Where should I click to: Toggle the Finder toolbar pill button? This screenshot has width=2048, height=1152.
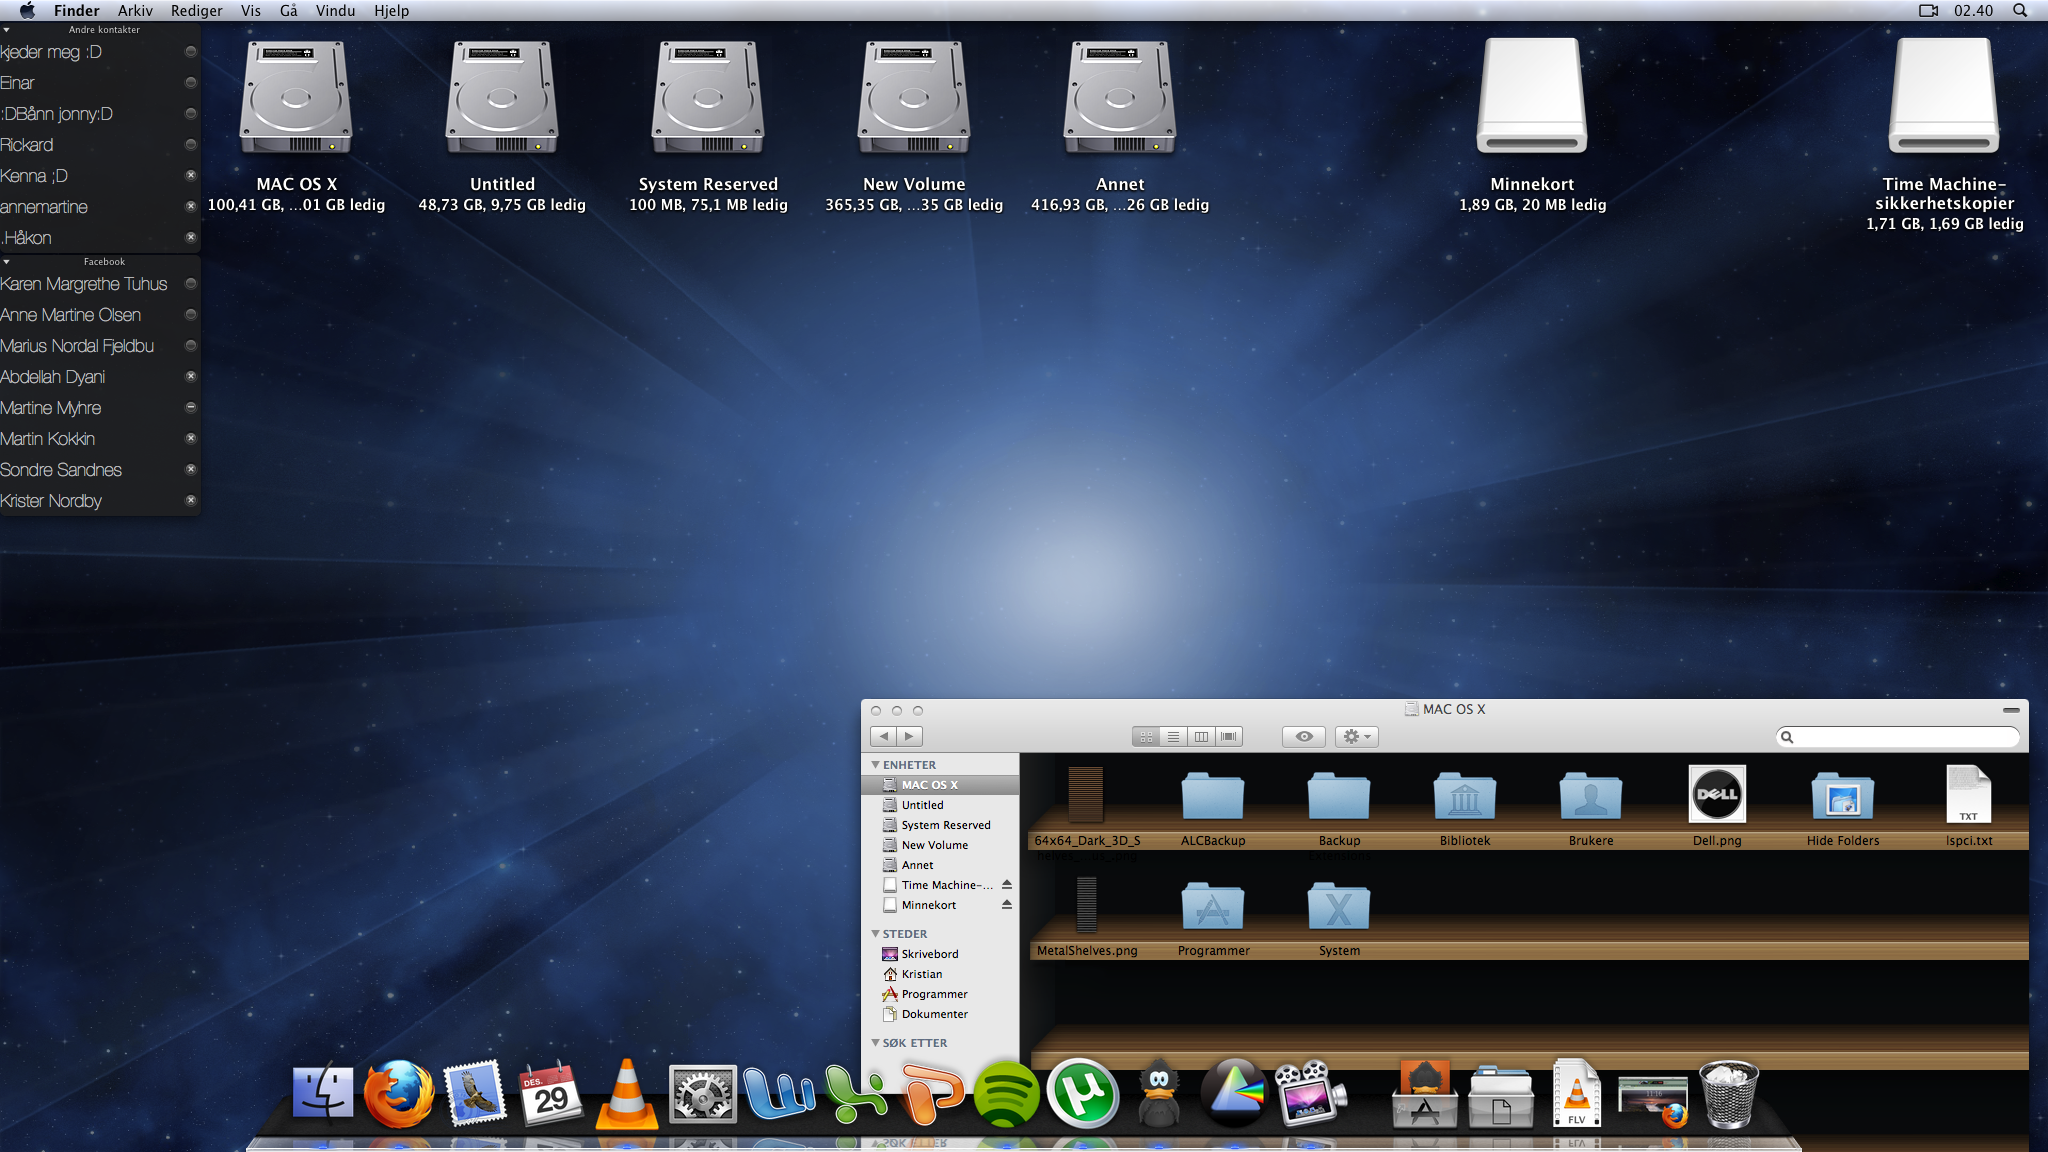click(x=2011, y=710)
